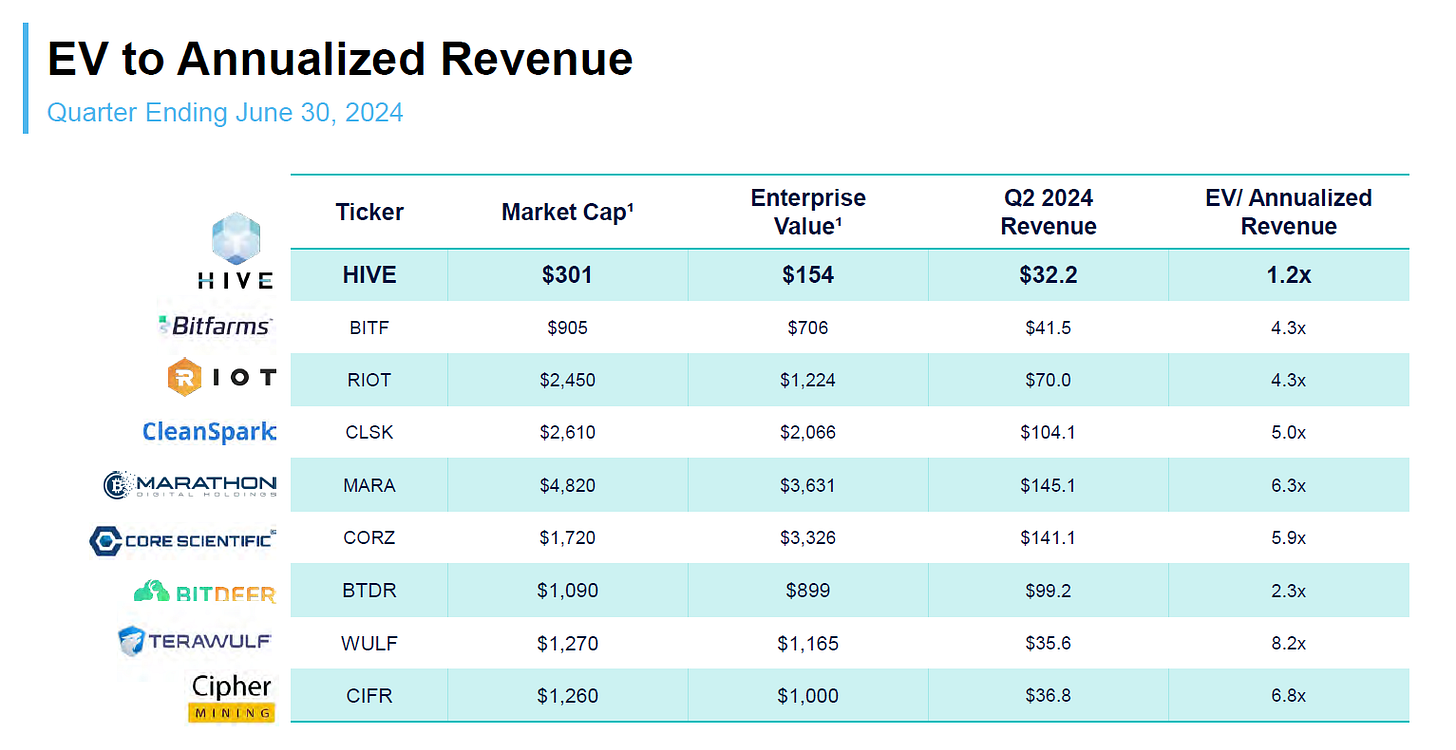Click the 'EV/ Annualized Revenue' column header
This screenshot has height=750, width=1456.
click(x=1288, y=212)
